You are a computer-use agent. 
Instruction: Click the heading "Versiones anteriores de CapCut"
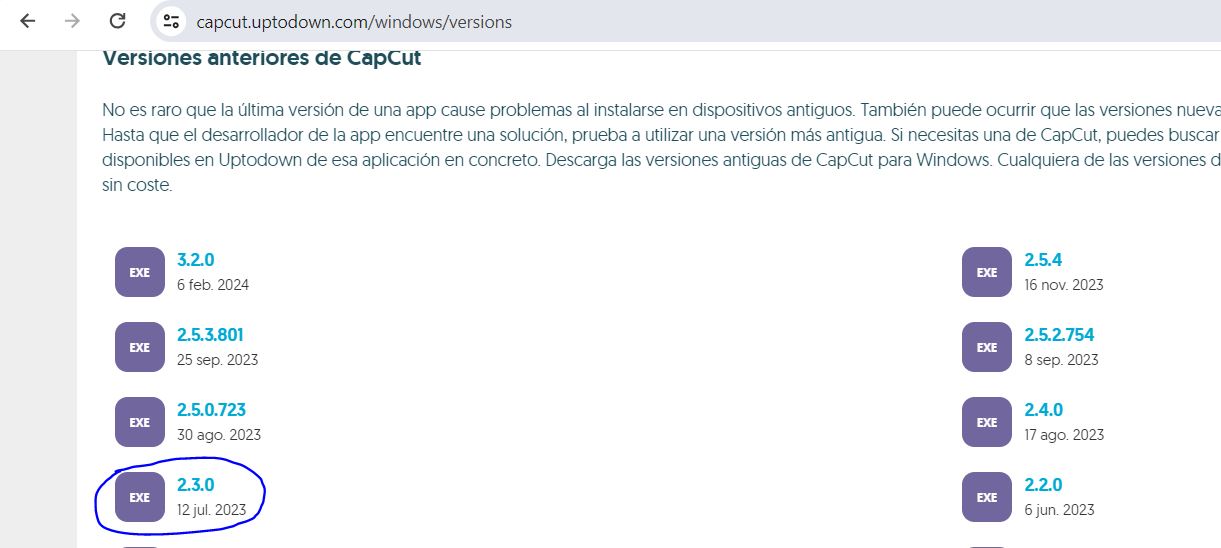pyautogui.click(x=262, y=58)
